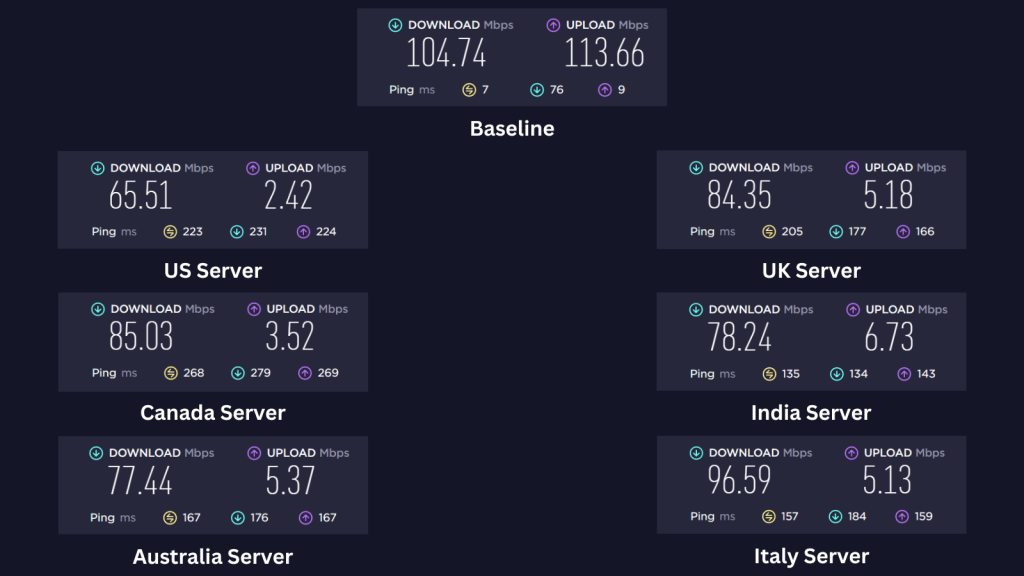Image resolution: width=1024 pixels, height=576 pixels.
Task: Select the Baseline download speed 104.74
Action: click(446, 54)
